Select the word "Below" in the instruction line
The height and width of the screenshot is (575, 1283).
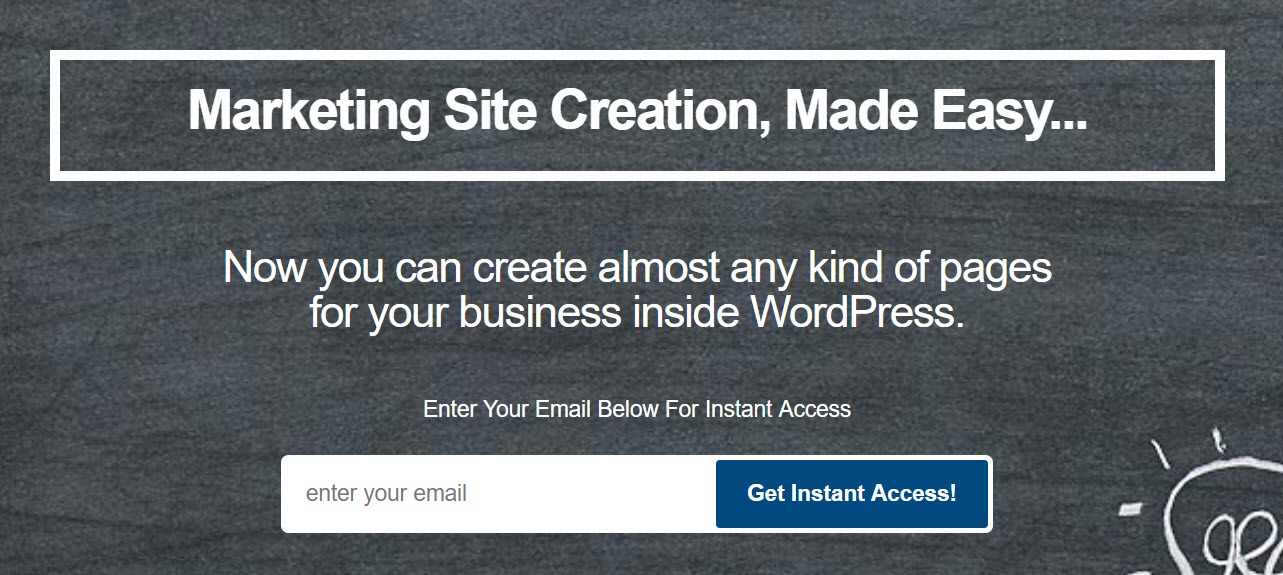628,409
